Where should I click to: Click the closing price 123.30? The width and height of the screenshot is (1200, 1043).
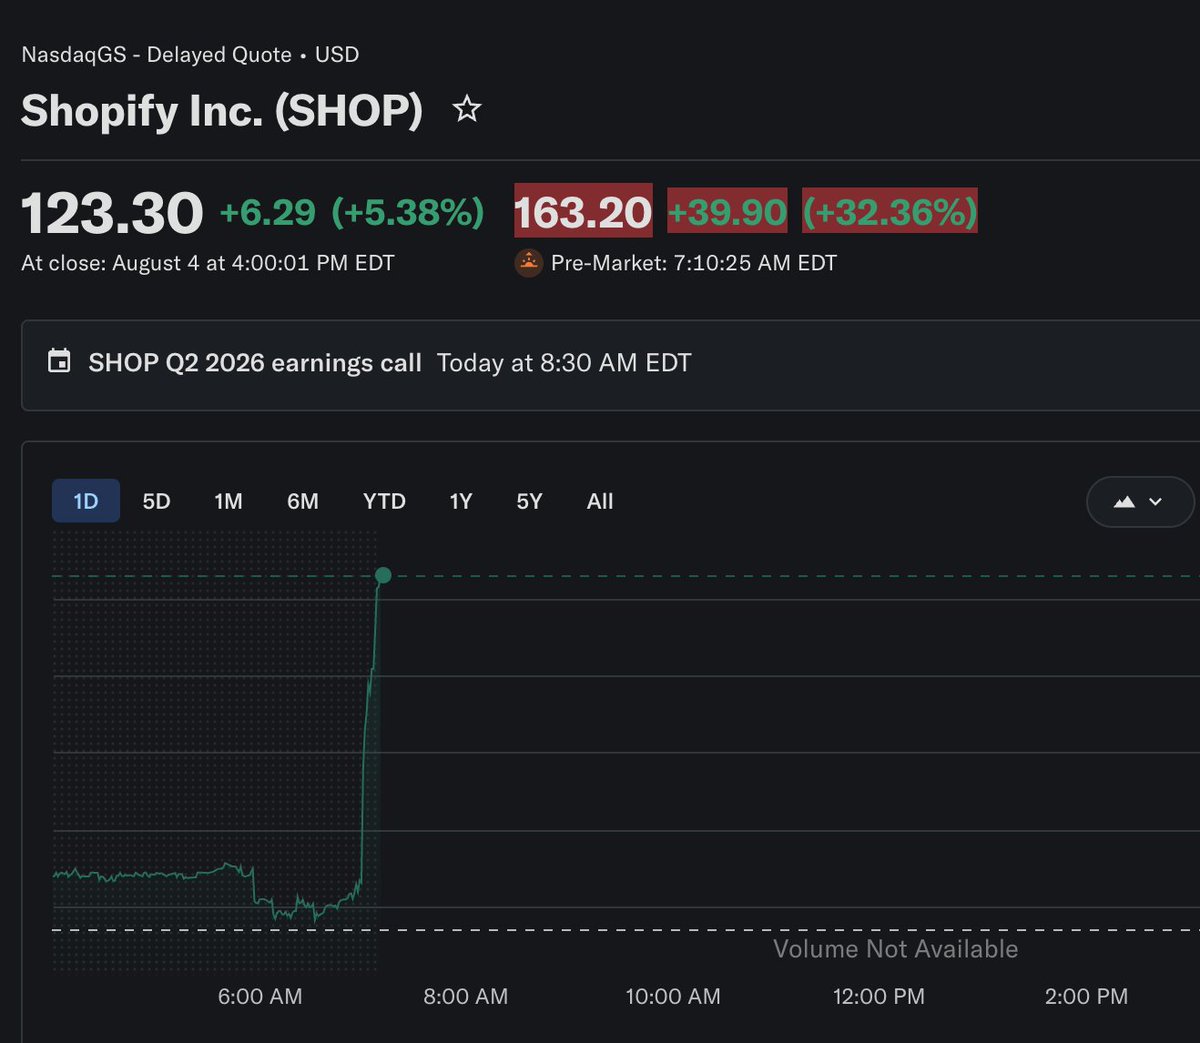point(112,213)
